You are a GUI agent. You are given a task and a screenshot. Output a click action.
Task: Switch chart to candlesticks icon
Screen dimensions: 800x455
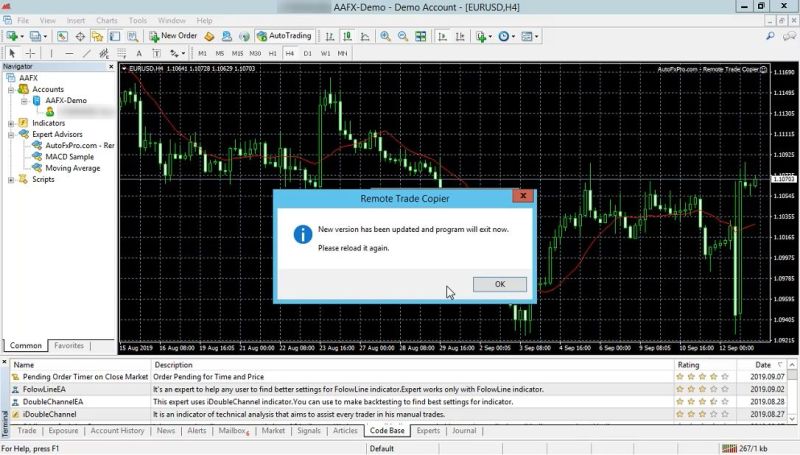tap(345, 36)
